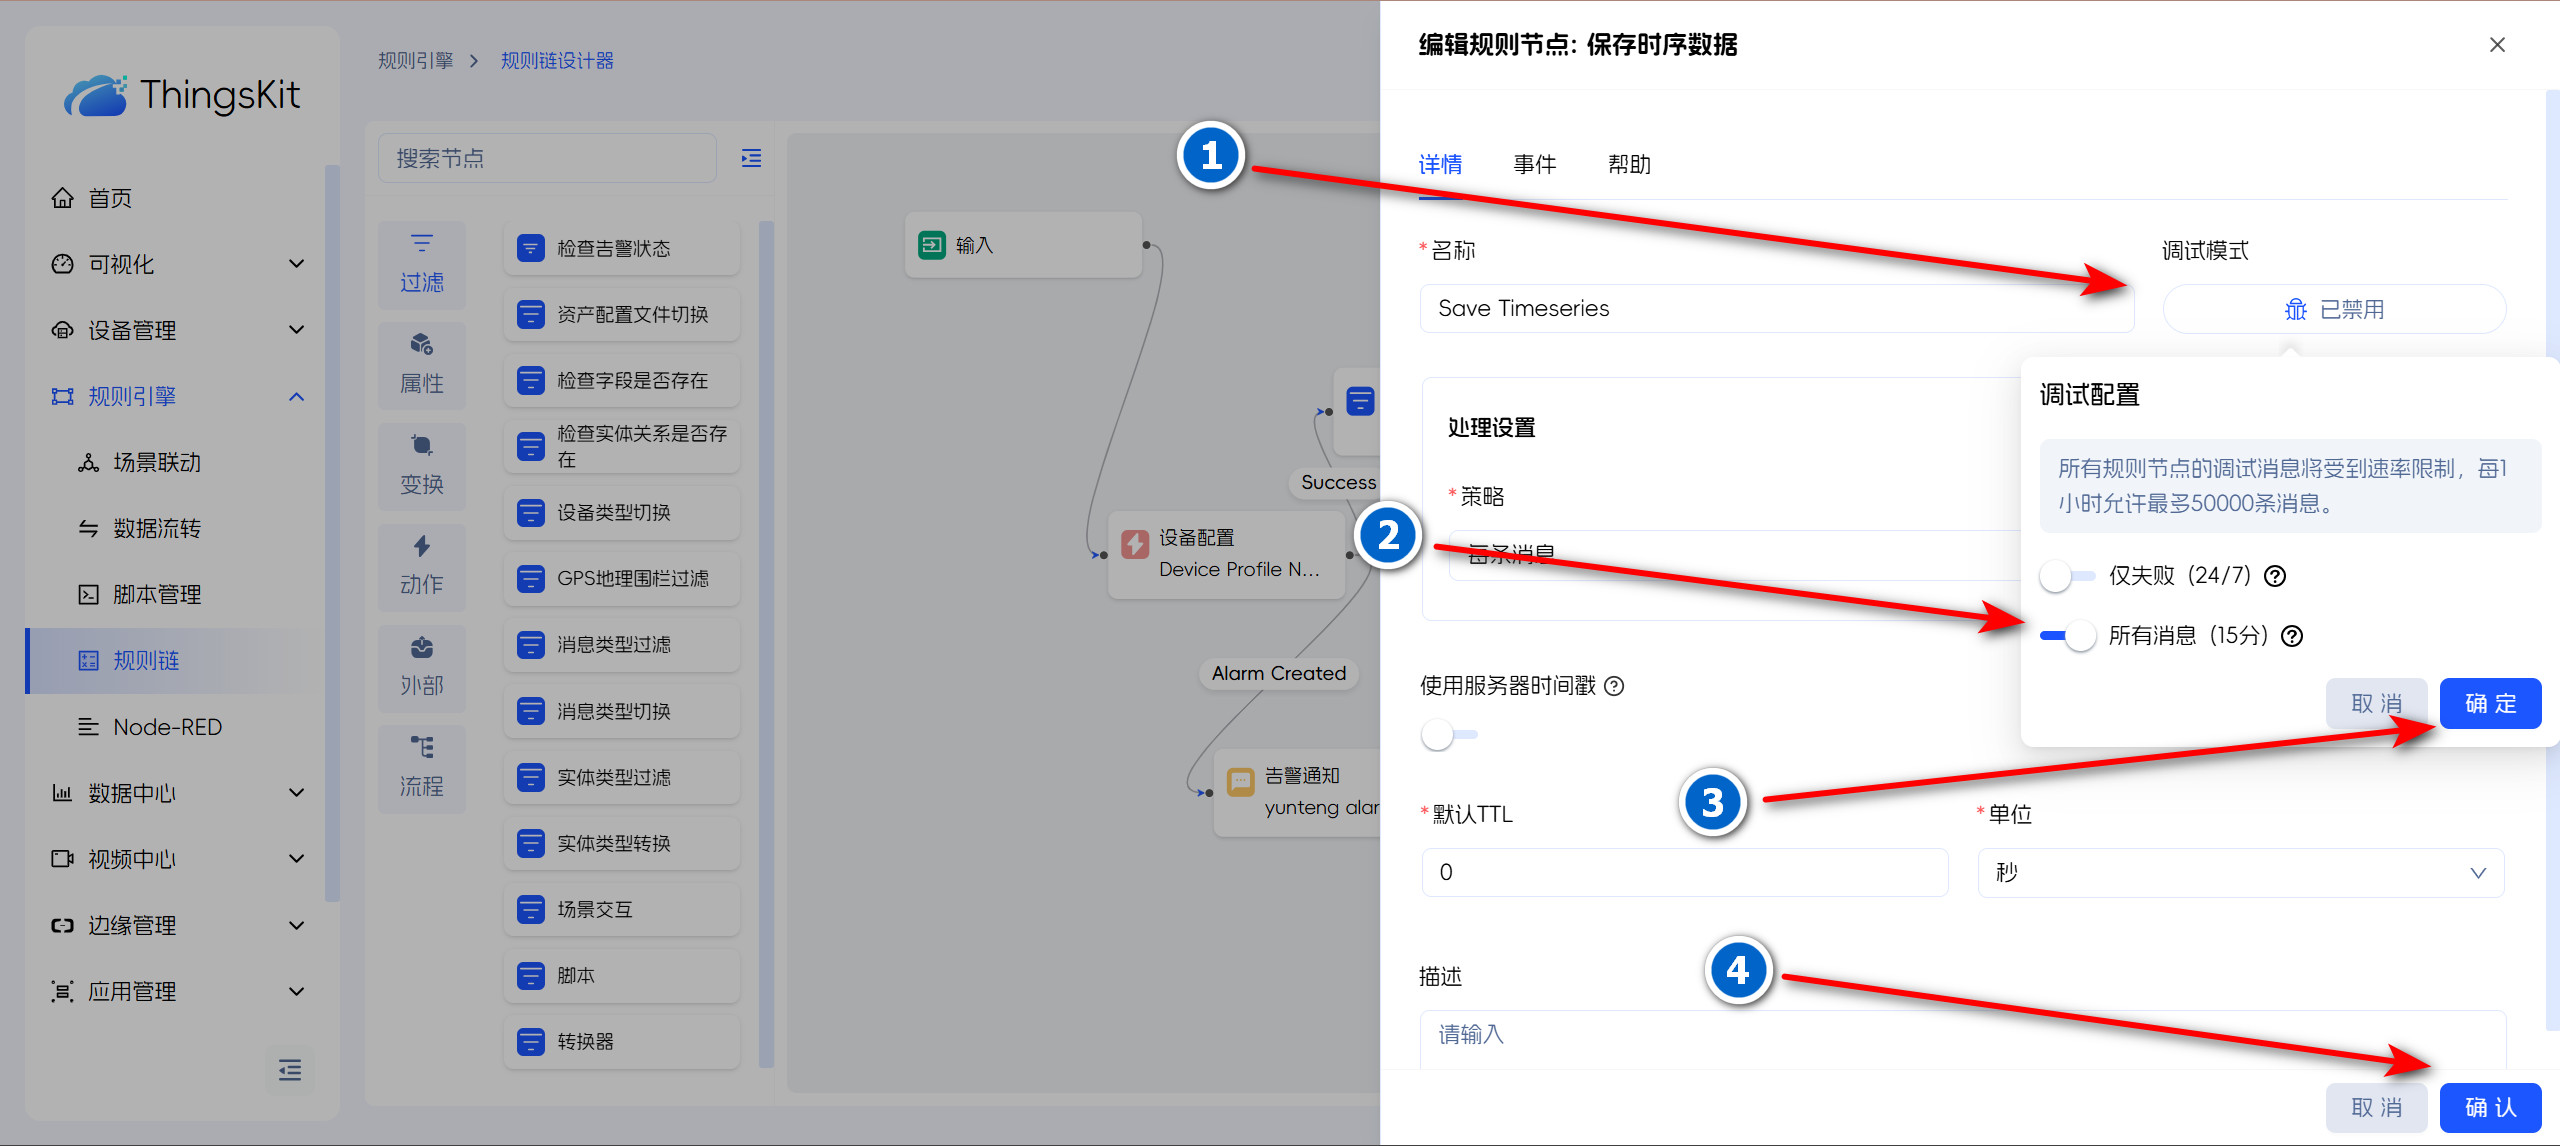
Task: Open the external (外部) node category icon
Action: (x=421, y=648)
